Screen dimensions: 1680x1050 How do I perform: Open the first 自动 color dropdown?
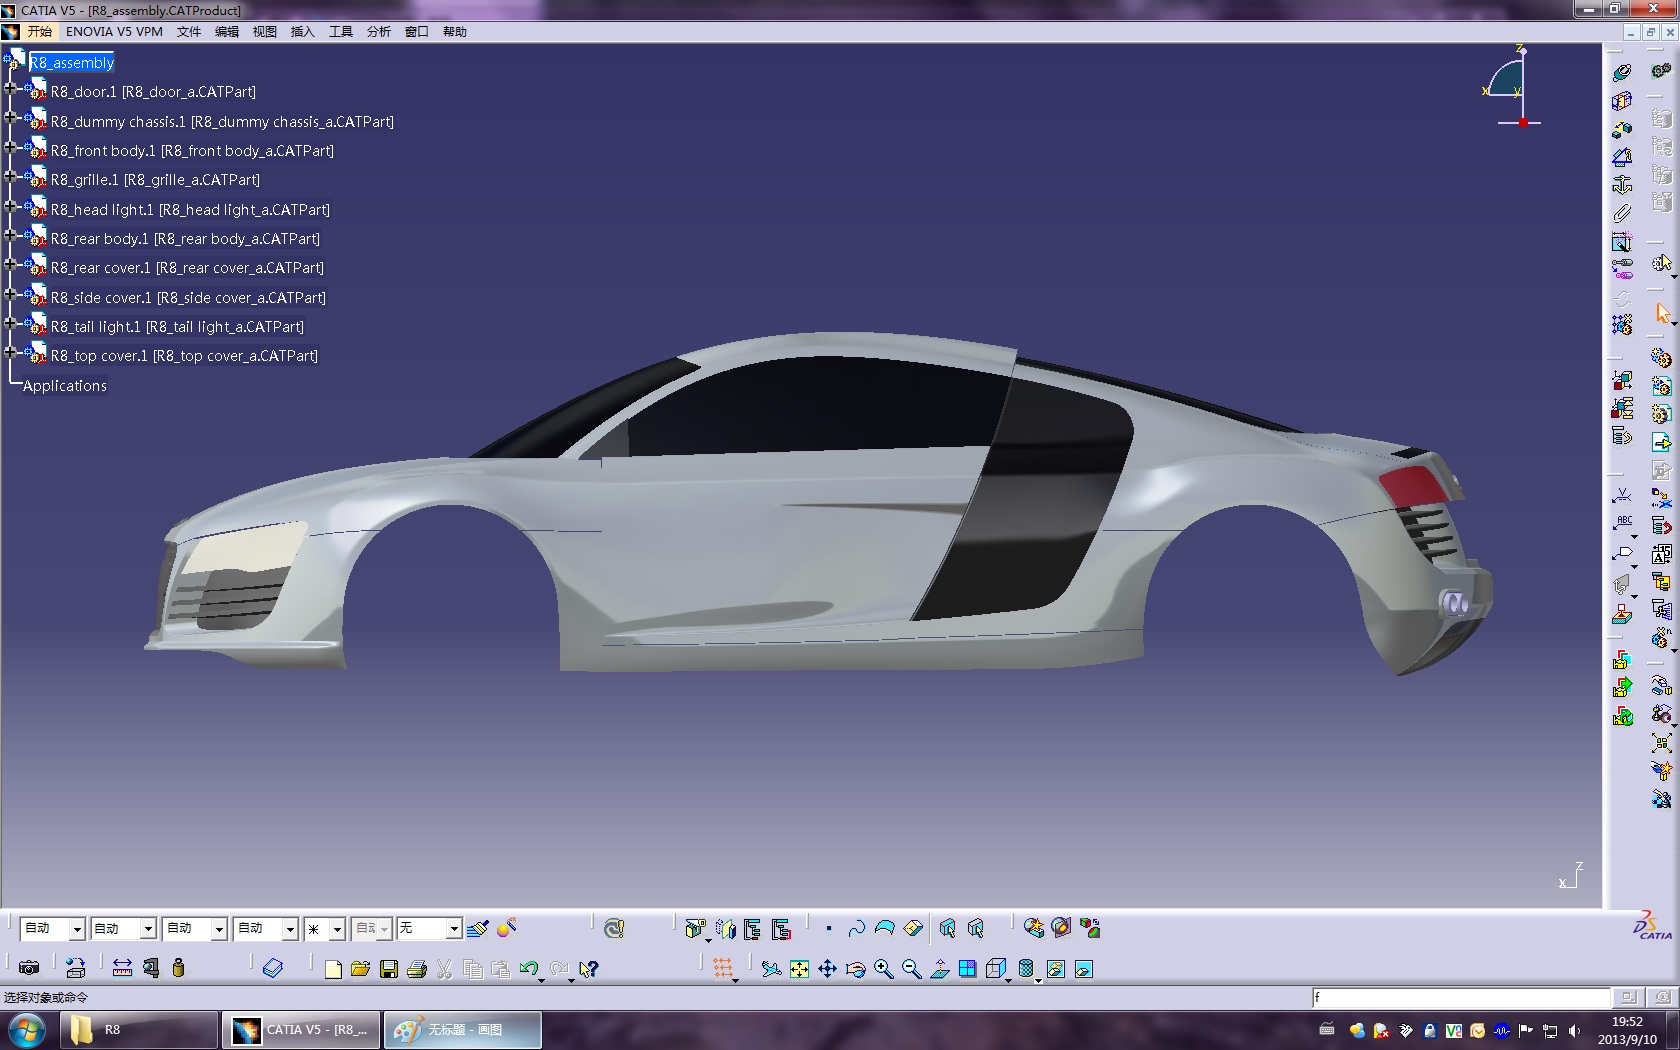(x=77, y=929)
